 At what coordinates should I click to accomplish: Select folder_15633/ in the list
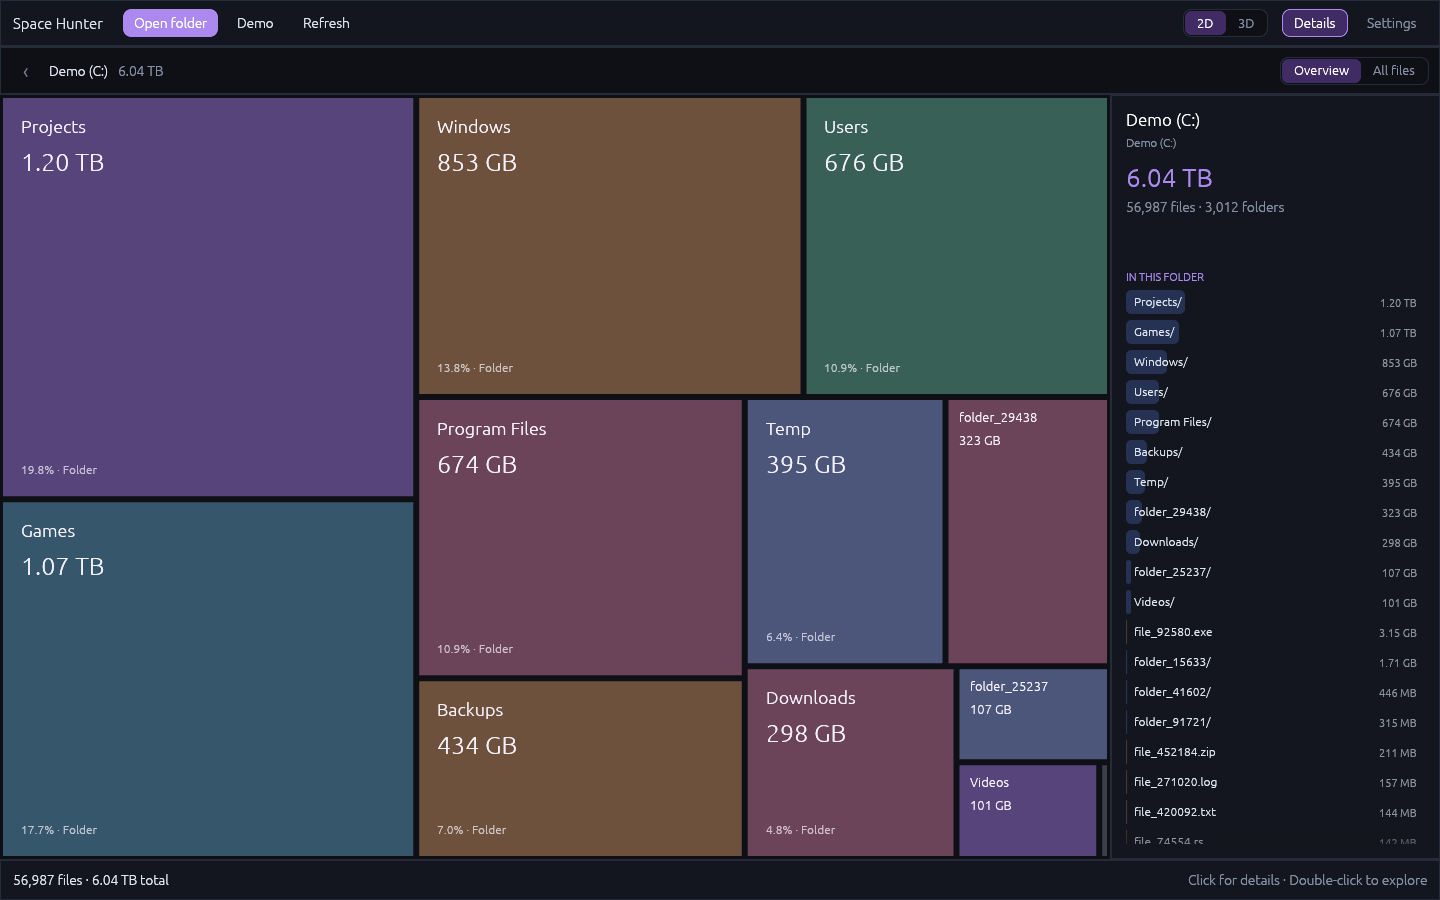pyautogui.click(x=1271, y=662)
